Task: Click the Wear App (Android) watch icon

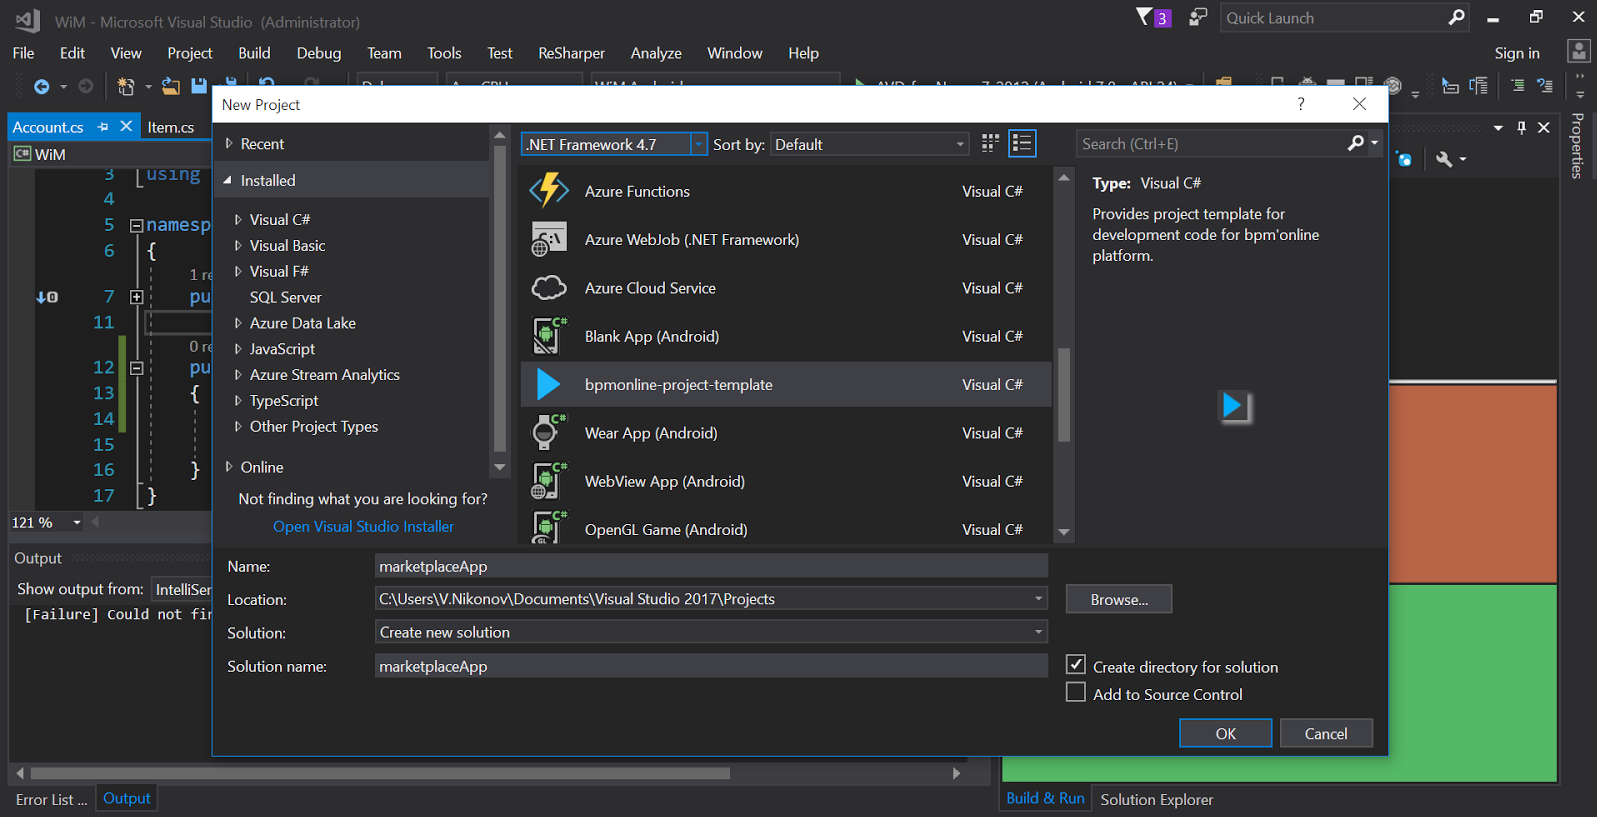Action: pos(549,433)
